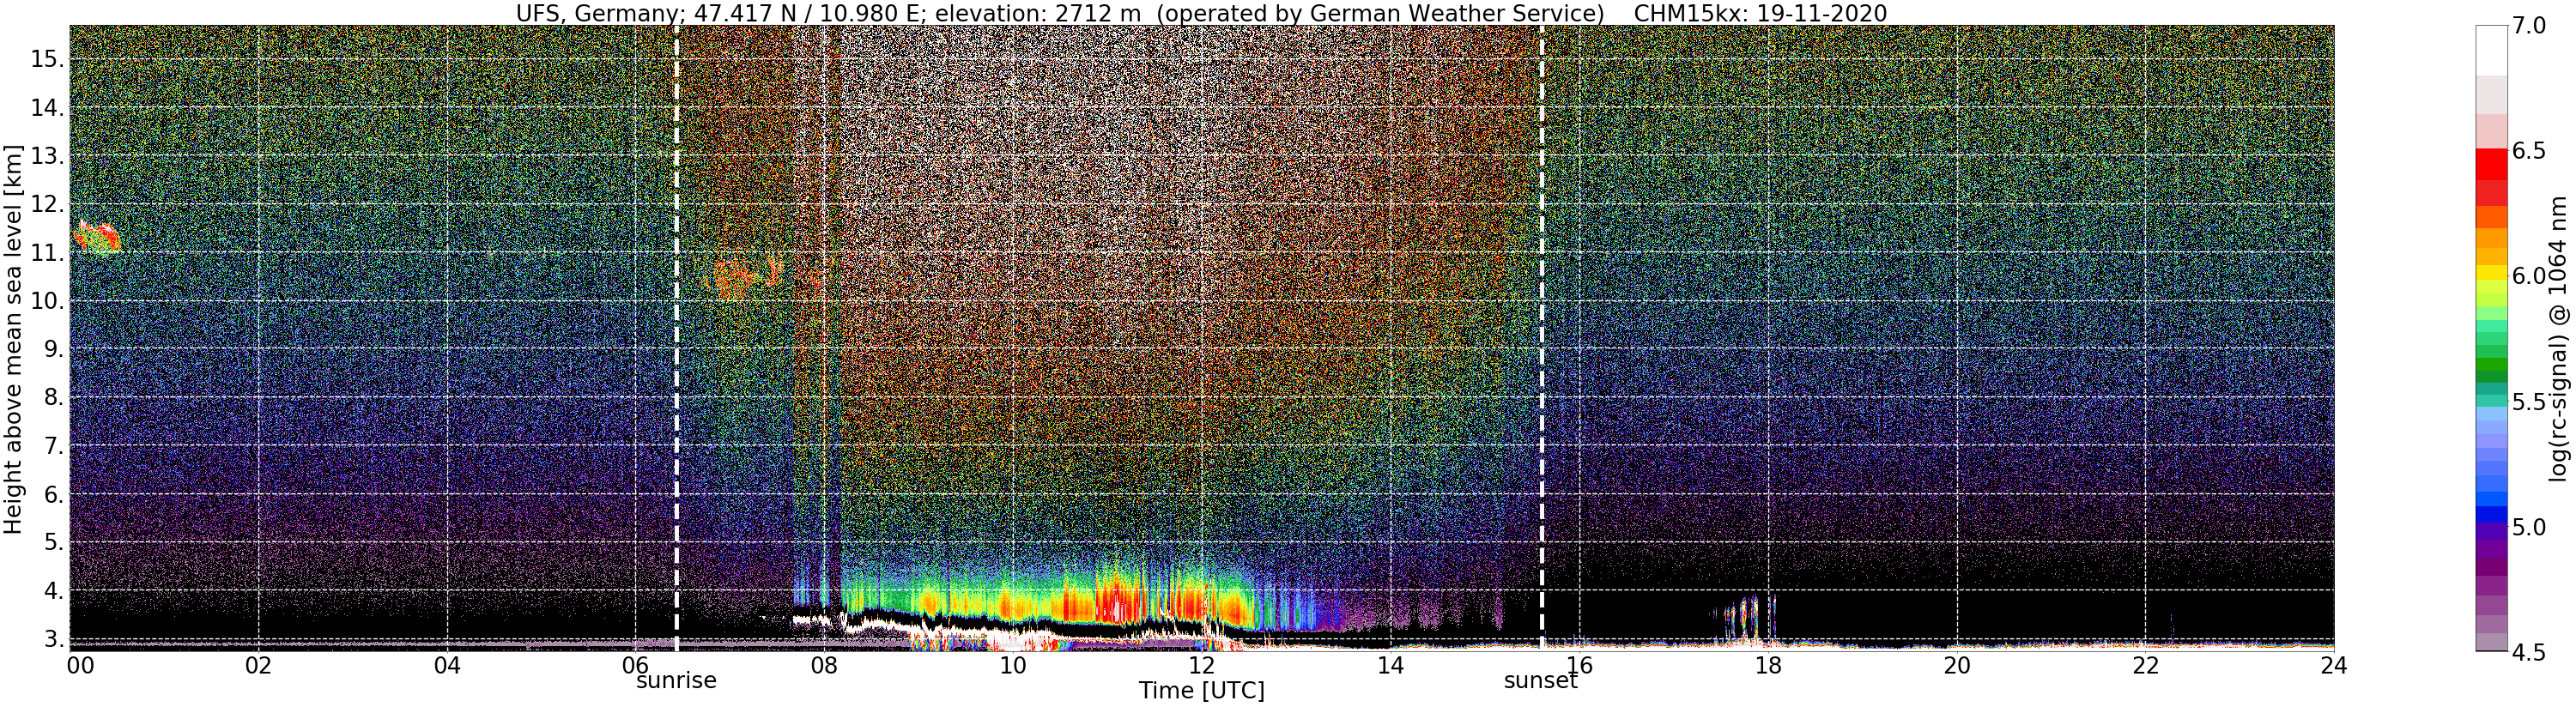2576x707 pixels.
Task: Click the '18' tick on the time axis
Action: pyautogui.click(x=1768, y=665)
